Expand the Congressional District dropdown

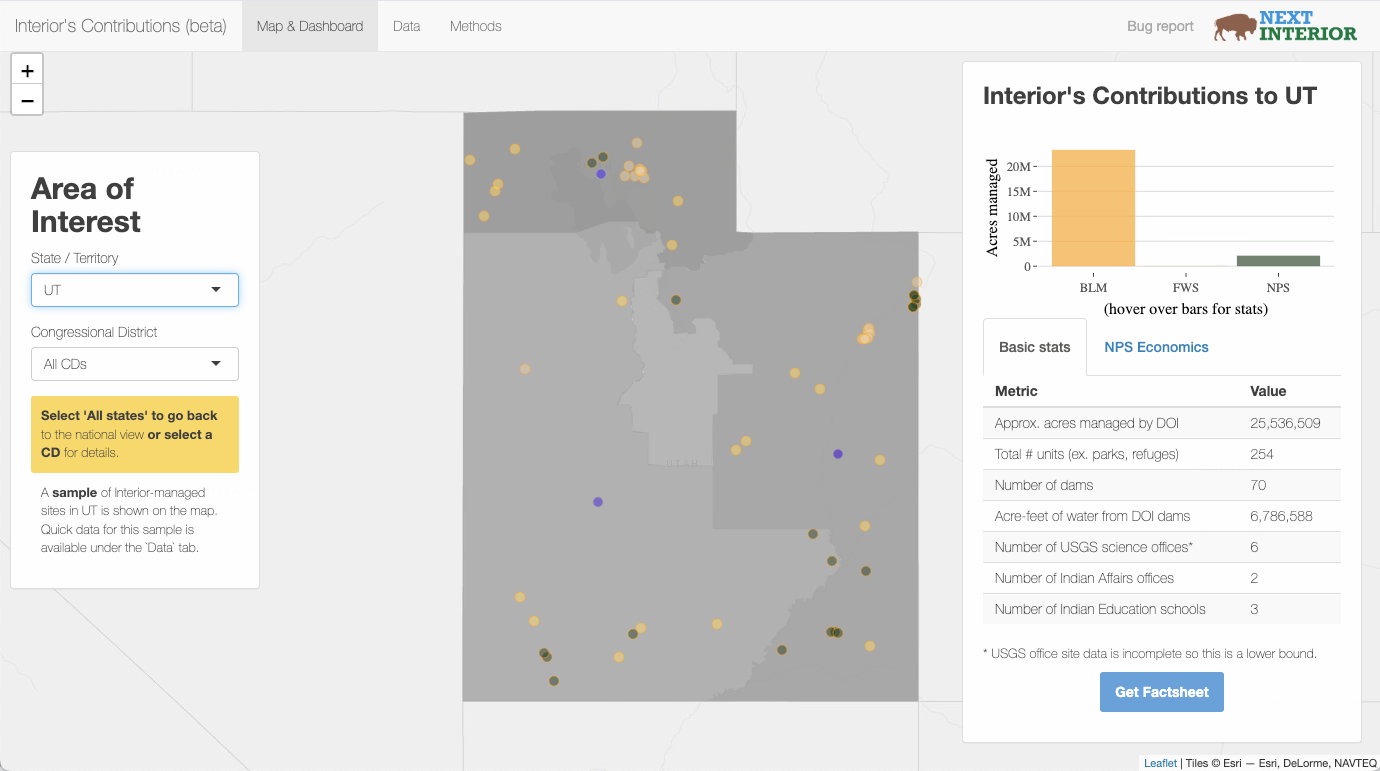tap(135, 364)
